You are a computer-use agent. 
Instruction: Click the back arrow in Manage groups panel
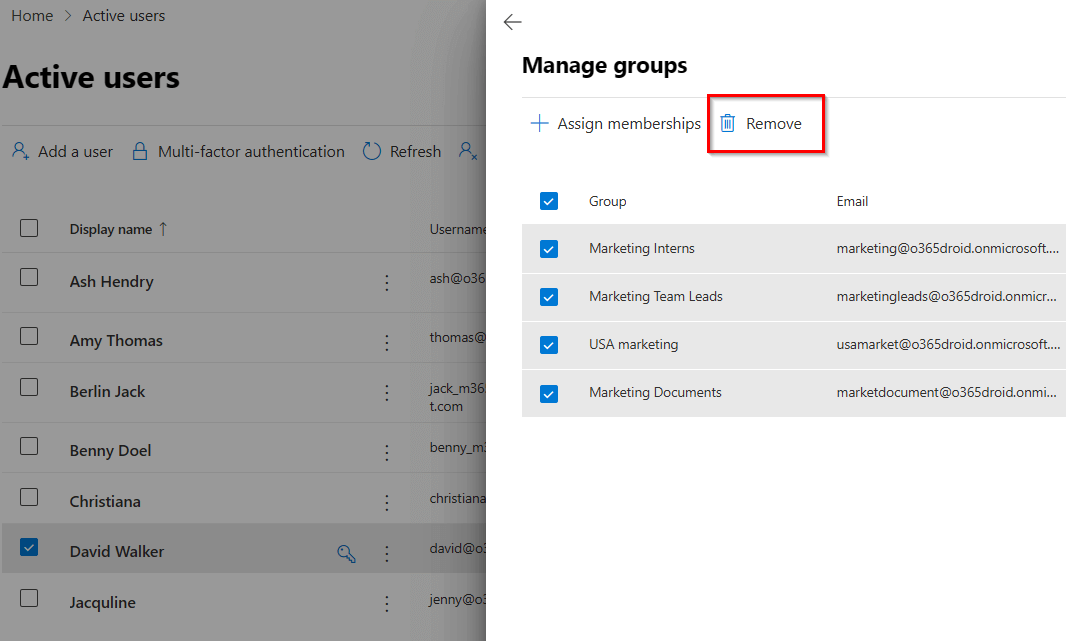(x=512, y=22)
